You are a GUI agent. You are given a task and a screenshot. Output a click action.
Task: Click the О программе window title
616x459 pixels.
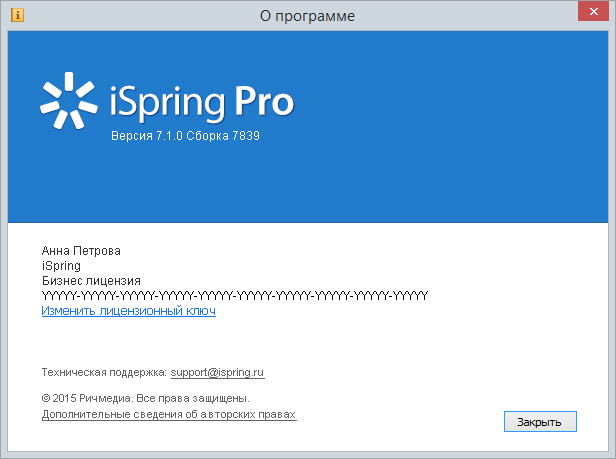pyautogui.click(x=307, y=16)
